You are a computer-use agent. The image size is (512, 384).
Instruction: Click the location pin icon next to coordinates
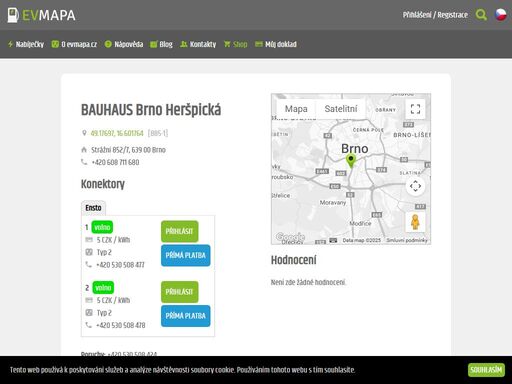84,133
